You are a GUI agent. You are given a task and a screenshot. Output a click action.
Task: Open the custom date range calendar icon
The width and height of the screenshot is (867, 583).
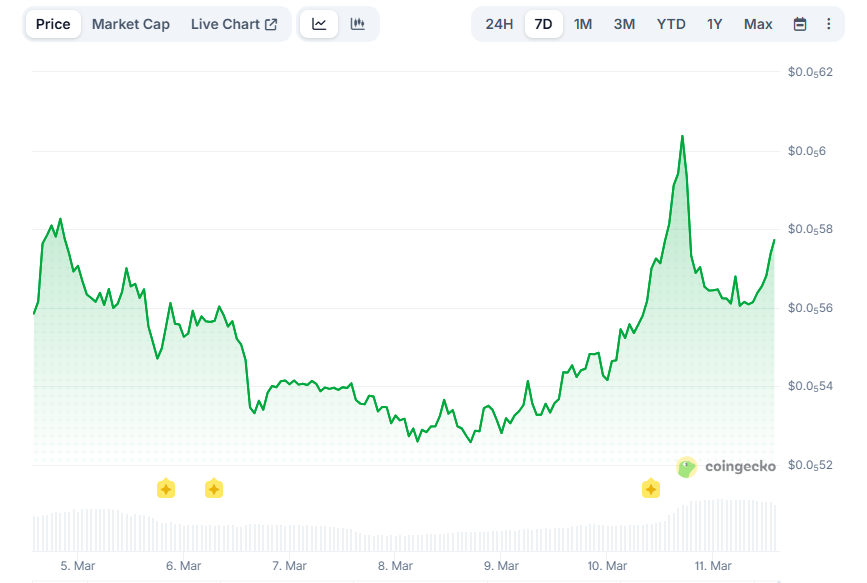799,23
